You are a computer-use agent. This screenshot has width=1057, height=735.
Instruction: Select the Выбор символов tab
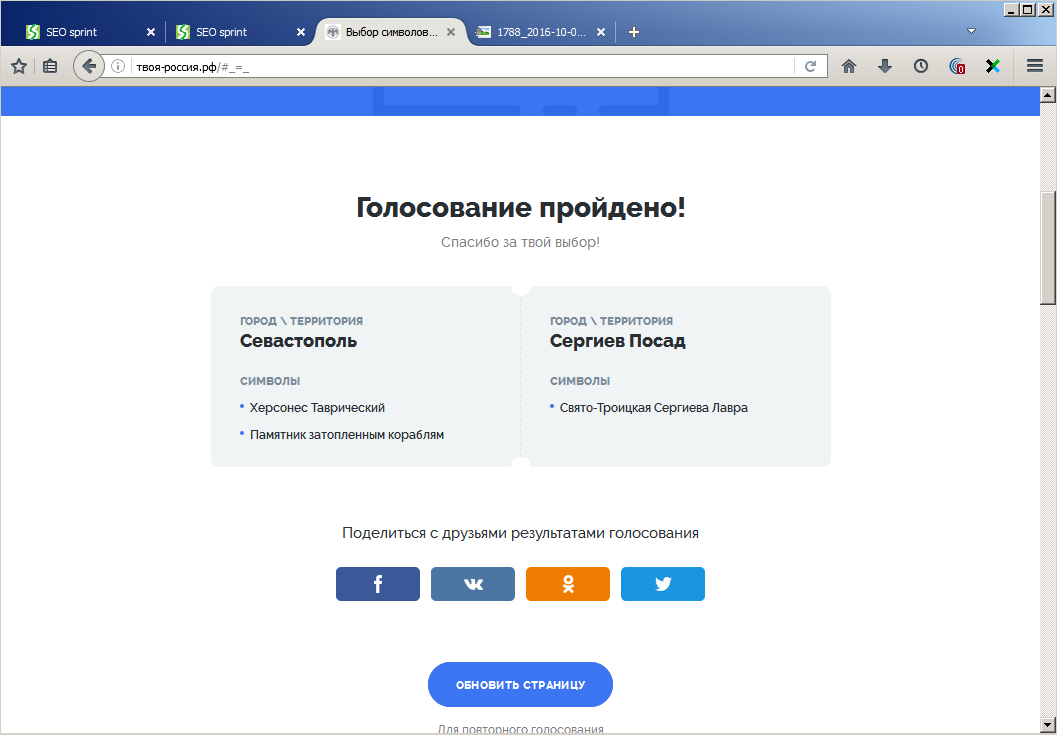pyautogui.click(x=391, y=32)
